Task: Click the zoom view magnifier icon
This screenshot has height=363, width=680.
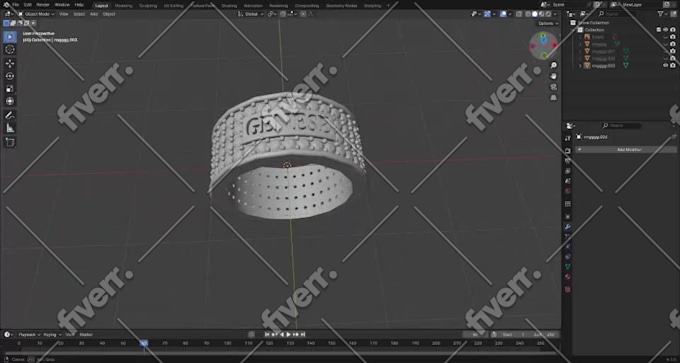Action: pos(553,65)
